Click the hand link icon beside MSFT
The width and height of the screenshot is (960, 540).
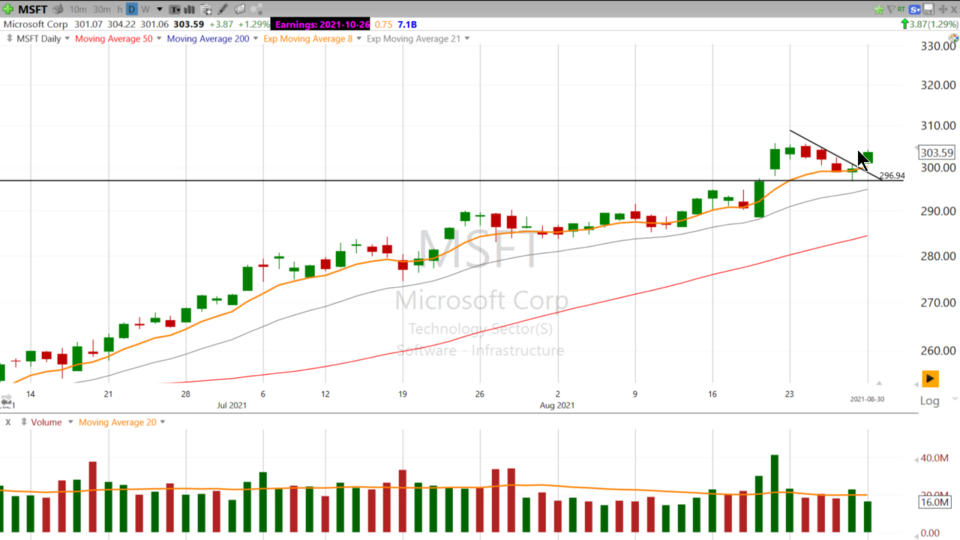coord(58,9)
